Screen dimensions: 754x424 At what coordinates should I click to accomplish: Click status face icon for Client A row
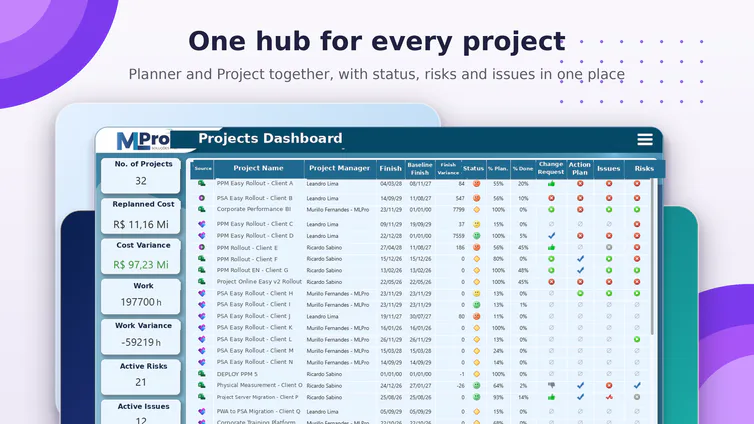[477, 184]
